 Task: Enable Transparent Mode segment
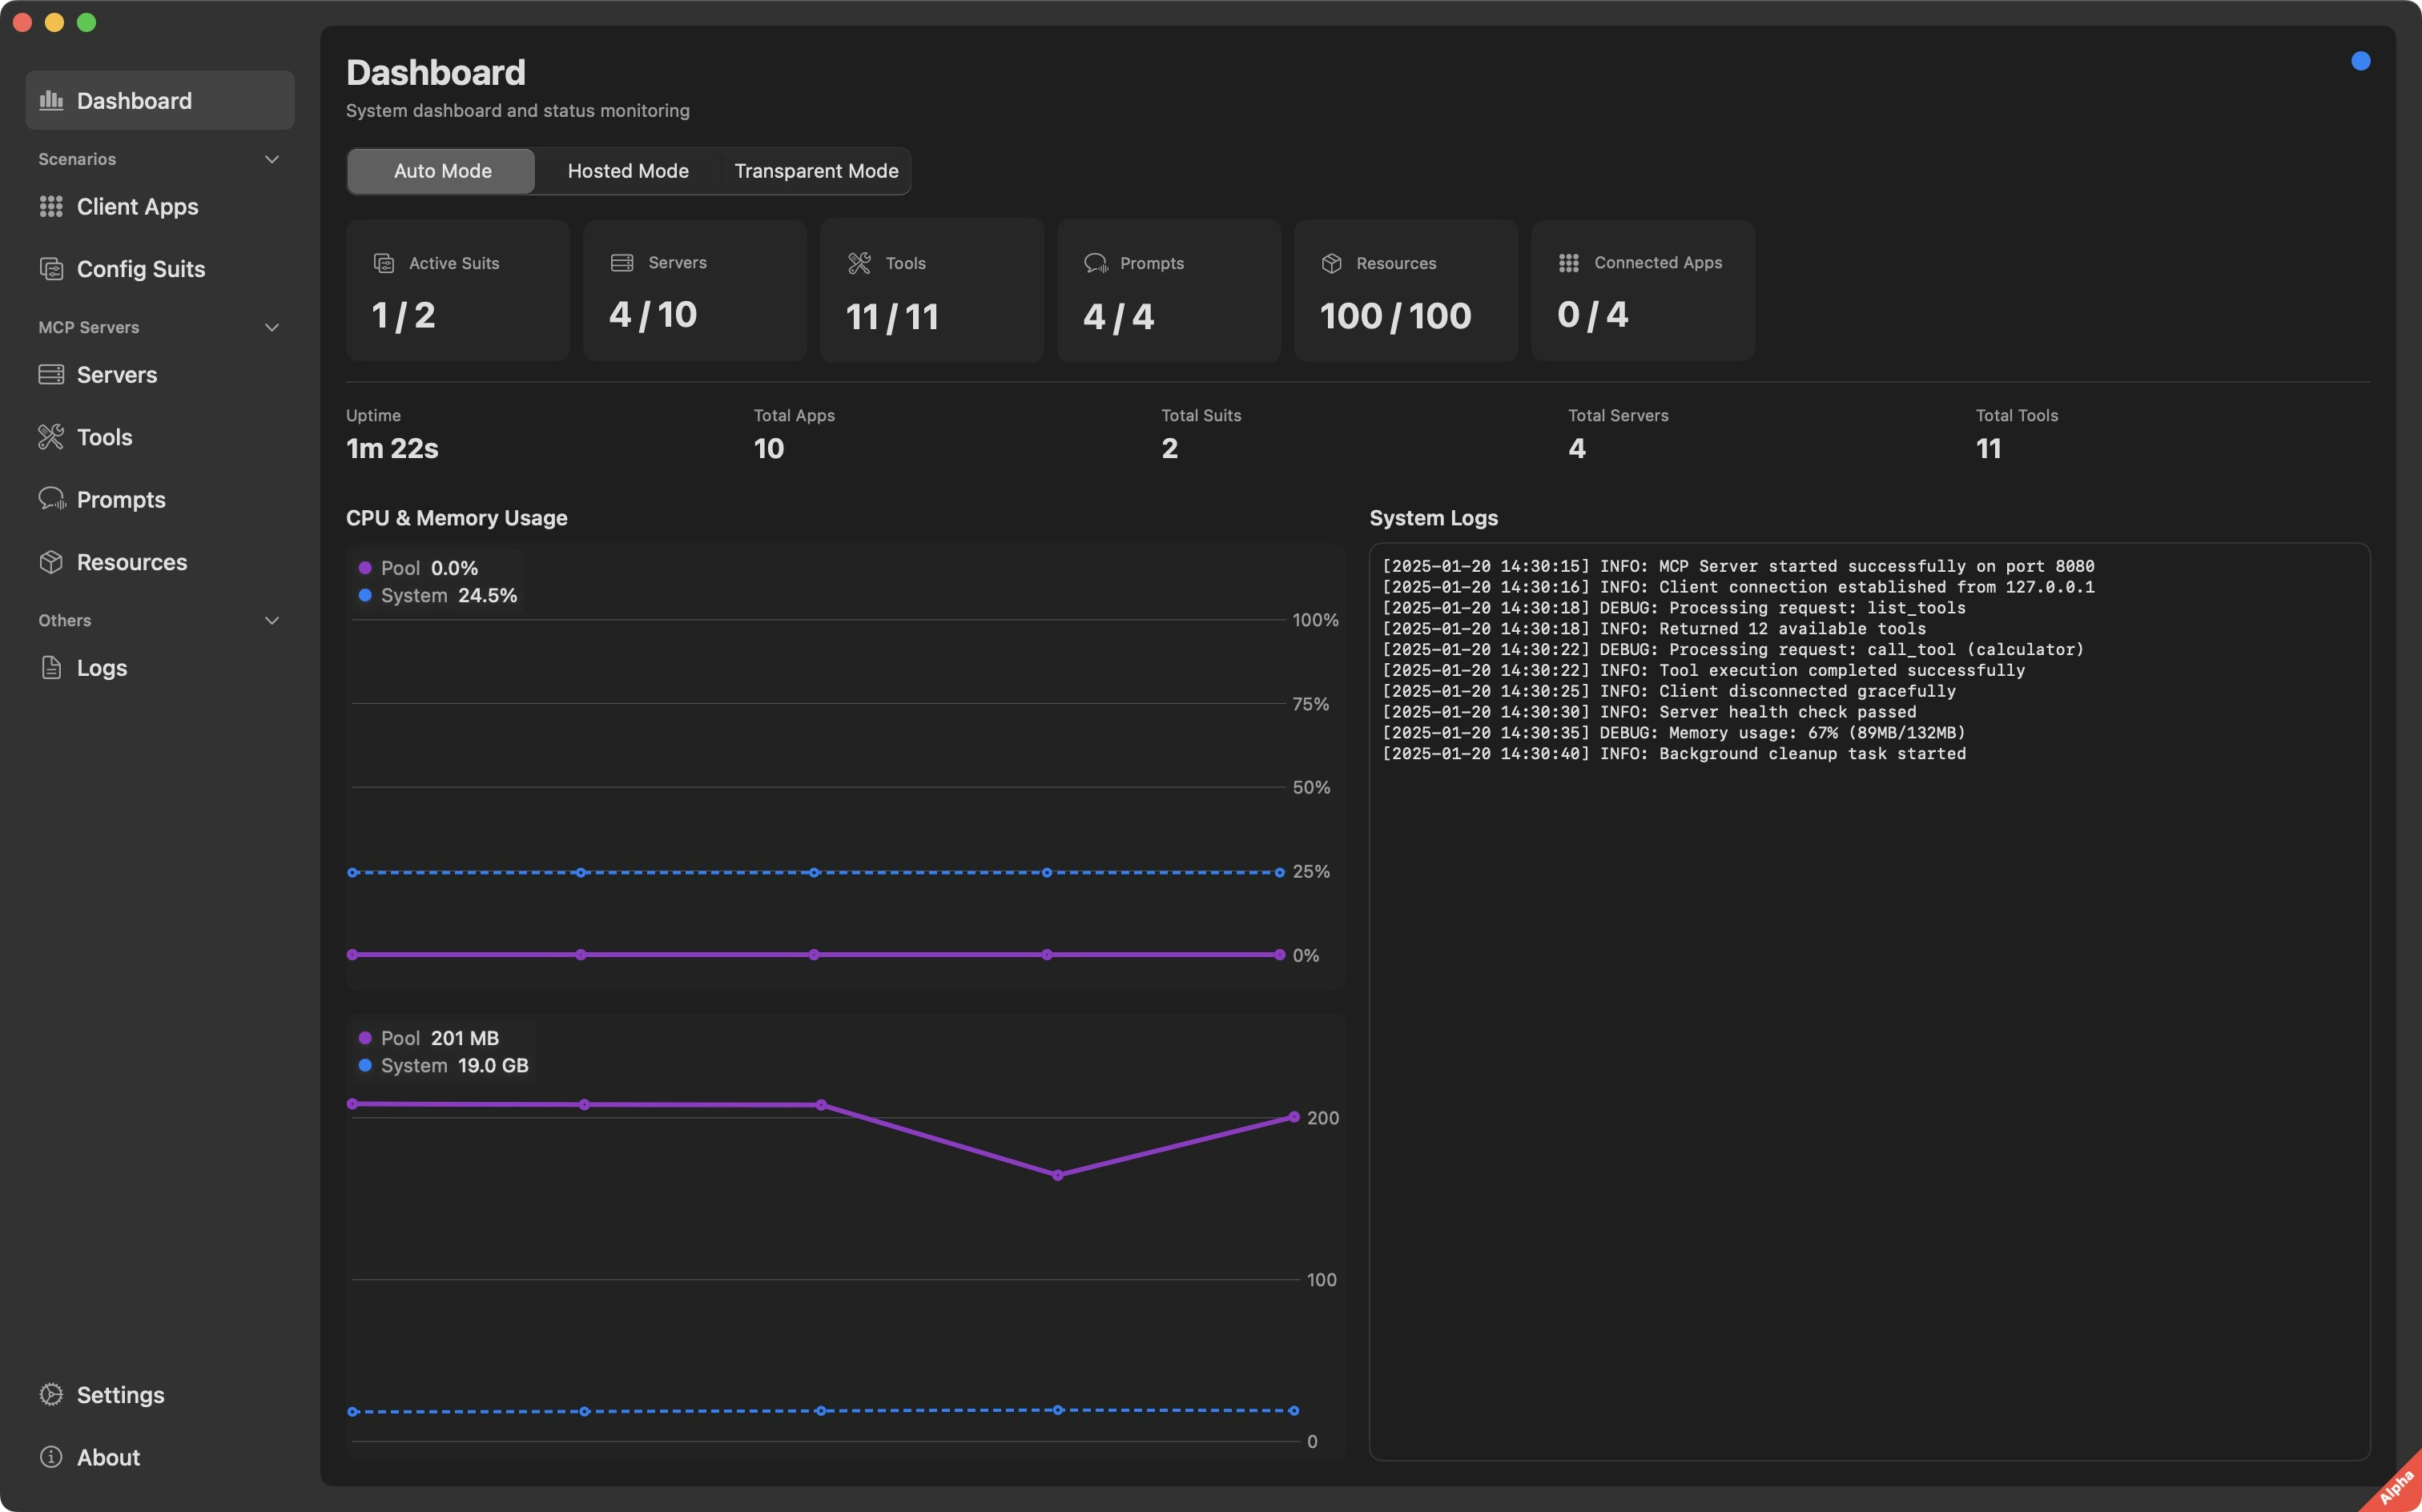pos(816,171)
